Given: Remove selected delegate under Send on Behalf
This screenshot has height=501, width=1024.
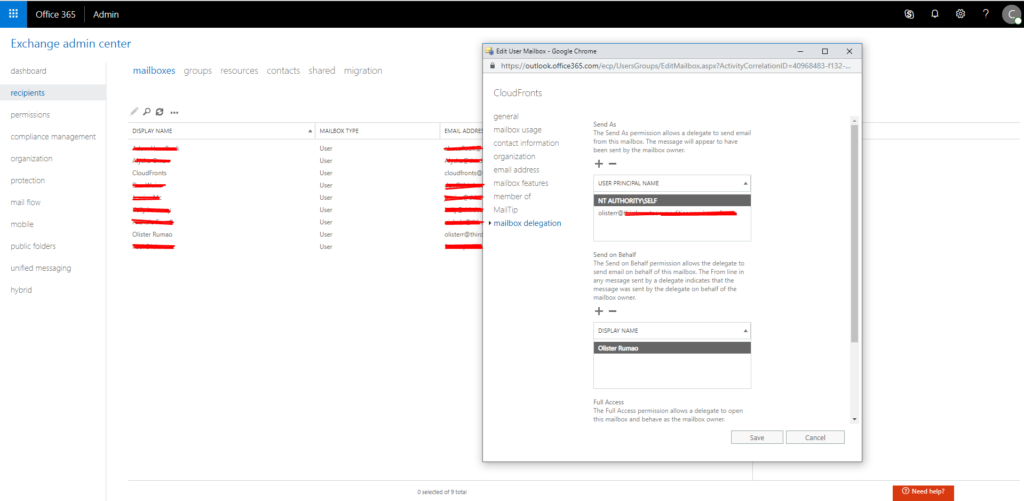Looking at the screenshot, I should 612,311.
